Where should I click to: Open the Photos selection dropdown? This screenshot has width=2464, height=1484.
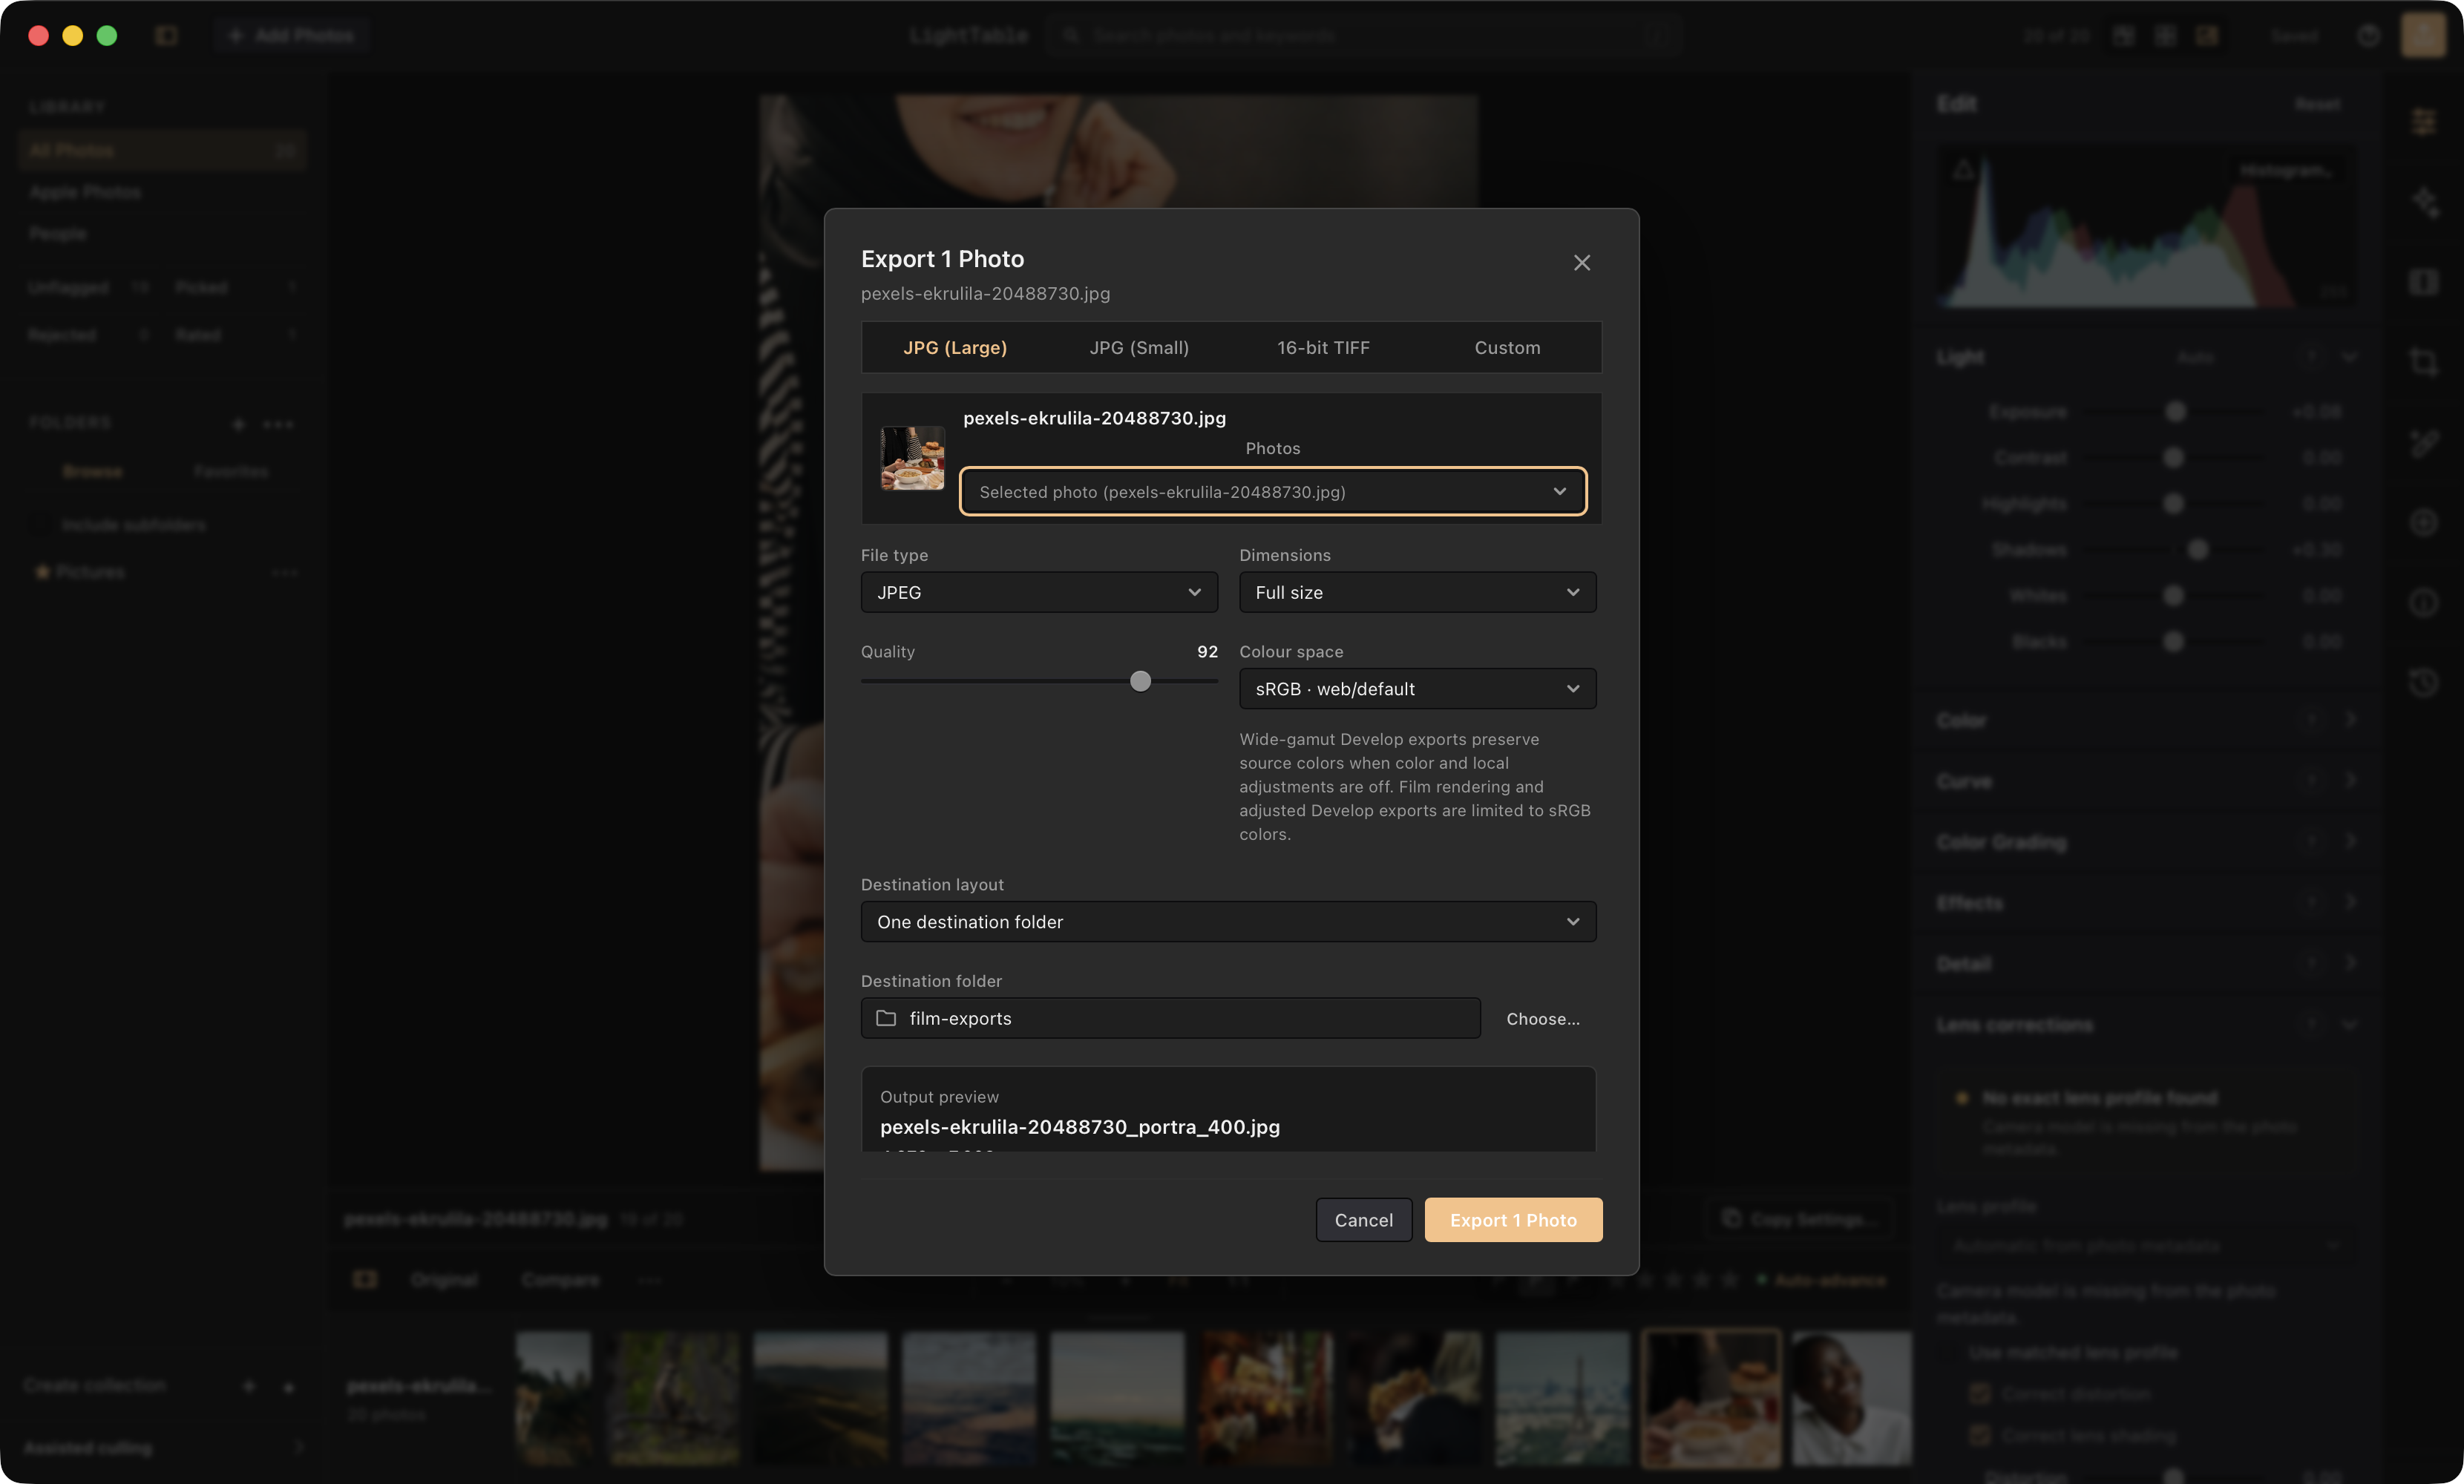1272,491
